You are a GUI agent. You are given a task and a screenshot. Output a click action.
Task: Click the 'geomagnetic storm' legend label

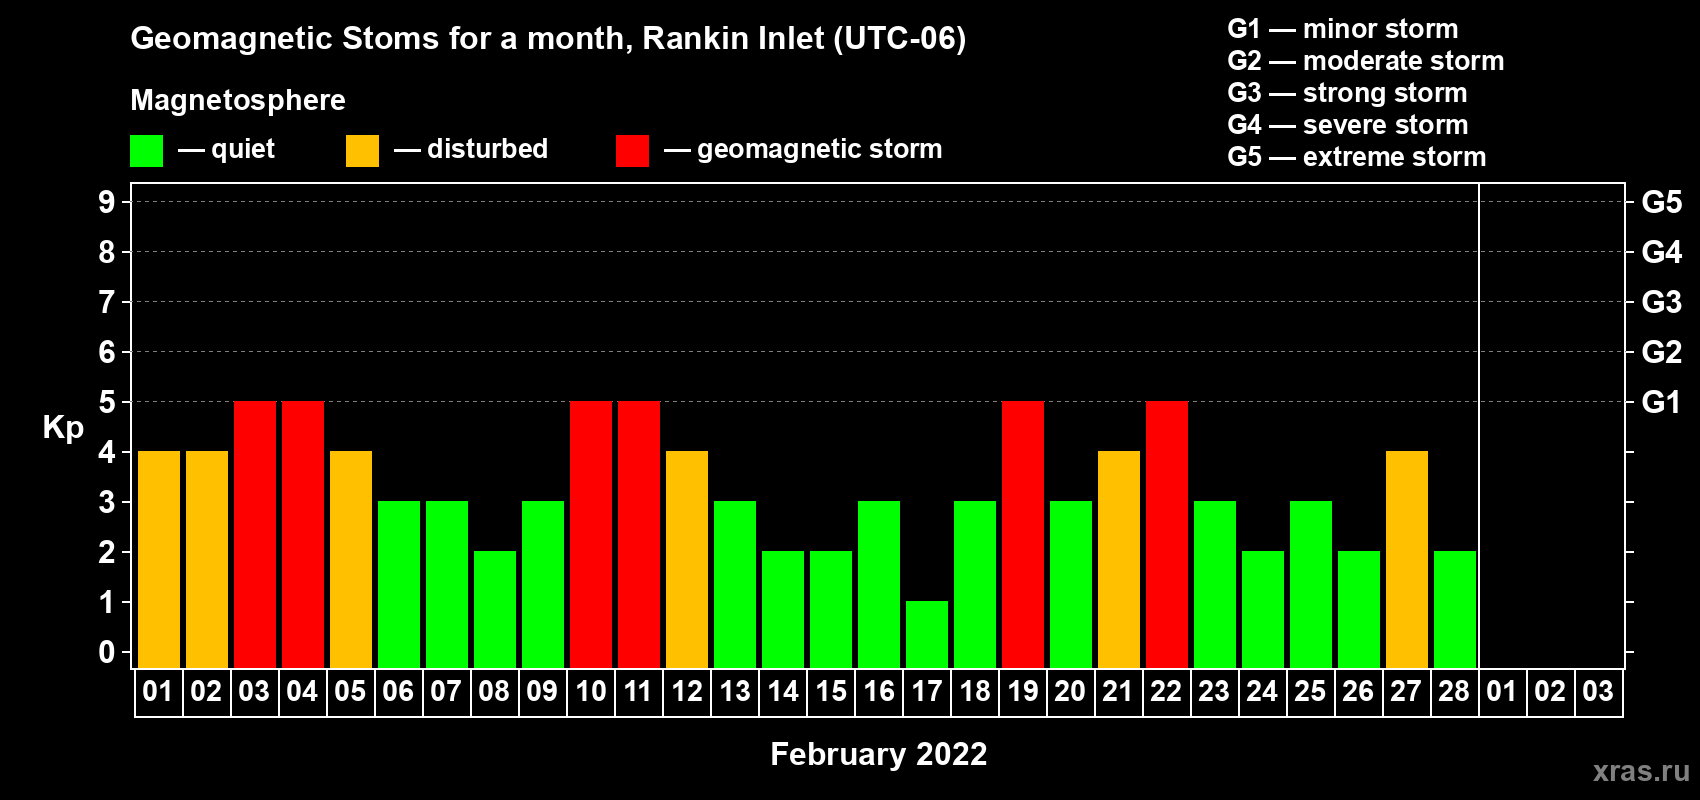(819, 149)
